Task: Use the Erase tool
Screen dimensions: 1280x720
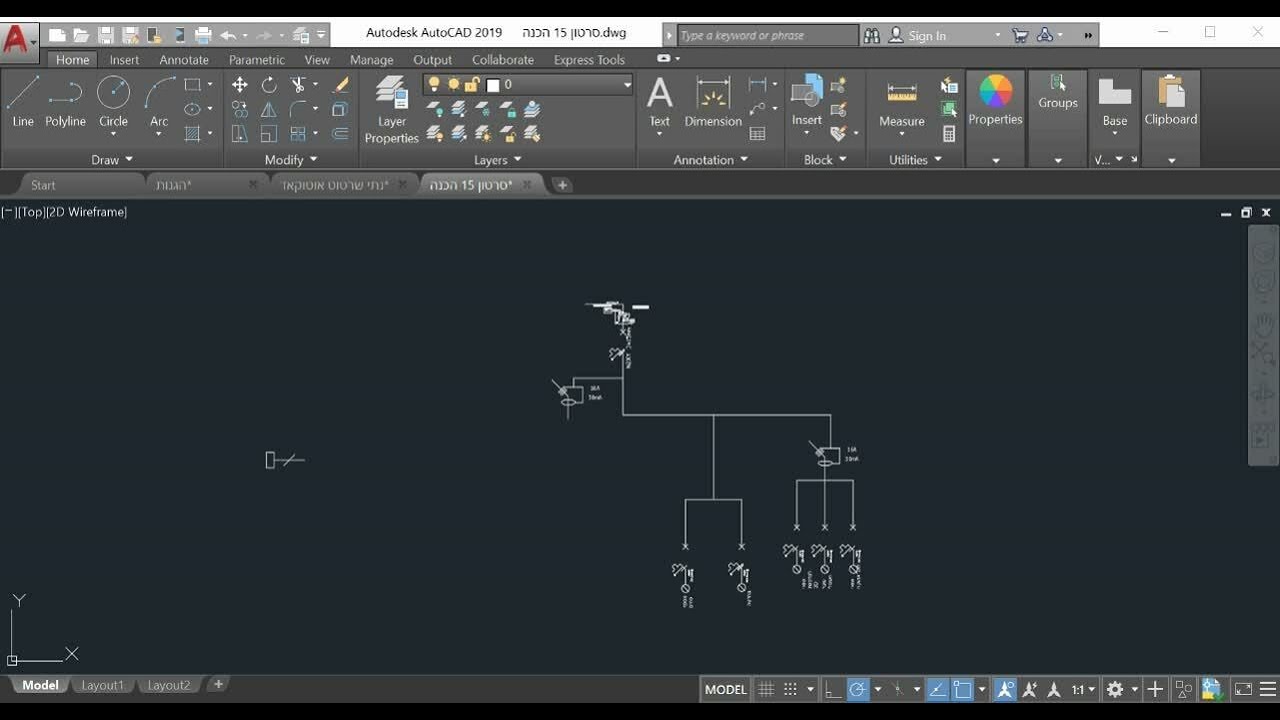Action: [341, 85]
